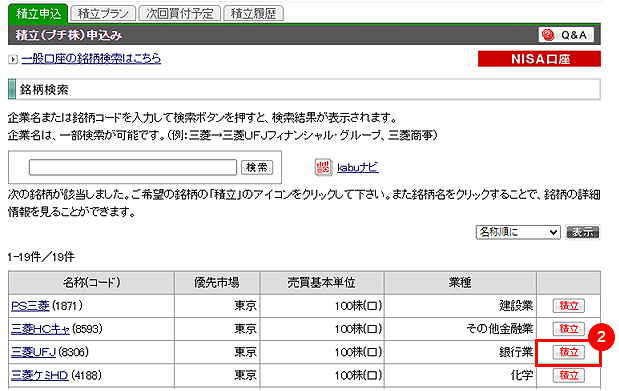Open the 次回買付予定 tab
Image resolution: width=619 pixels, height=391 pixels.
pos(180,14)
